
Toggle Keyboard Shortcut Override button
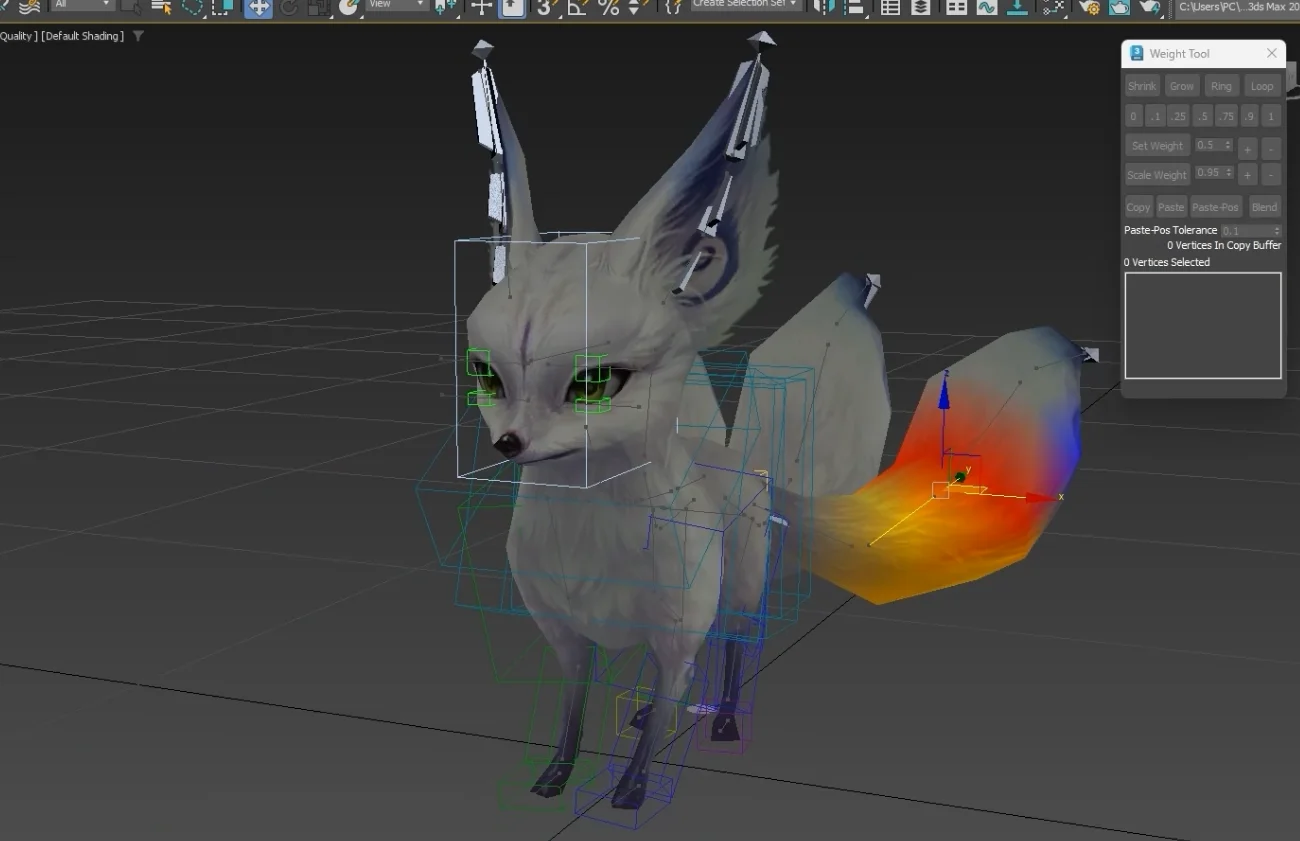pyautogui.click(x=512, y=7)
